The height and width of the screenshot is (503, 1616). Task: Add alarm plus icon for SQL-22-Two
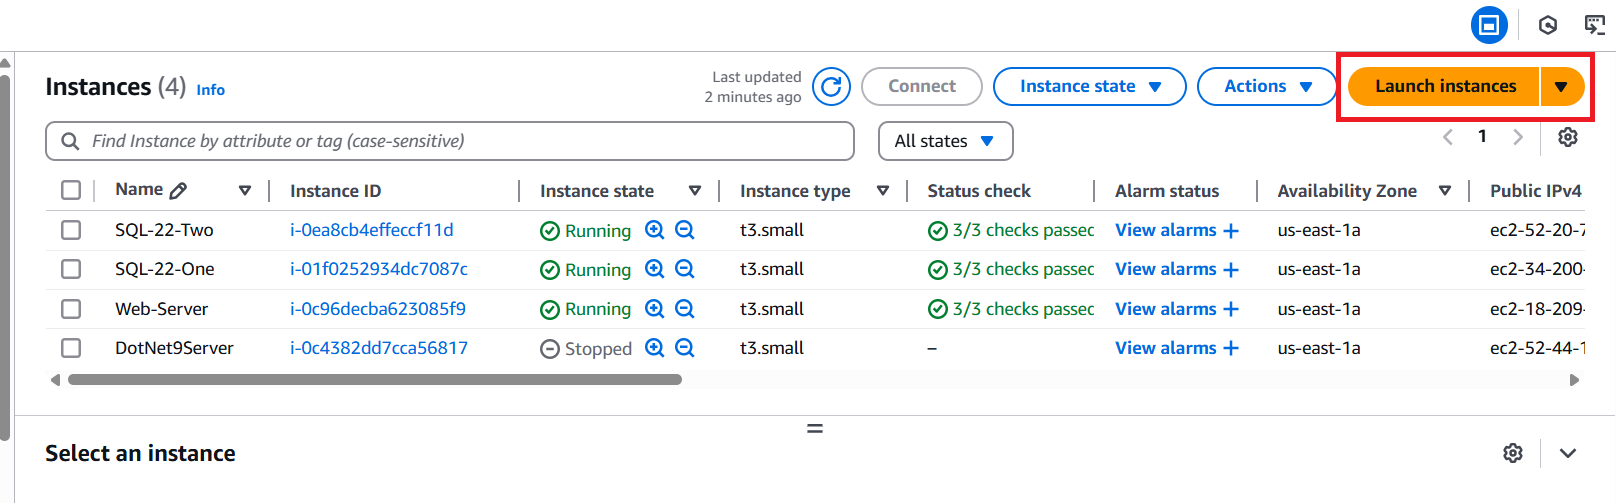tap(1231, 231)
